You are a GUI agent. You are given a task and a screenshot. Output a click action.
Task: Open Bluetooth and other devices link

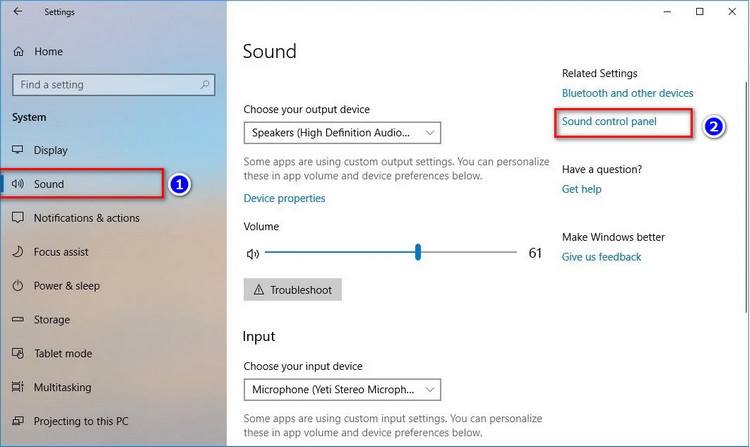[627, 93]
